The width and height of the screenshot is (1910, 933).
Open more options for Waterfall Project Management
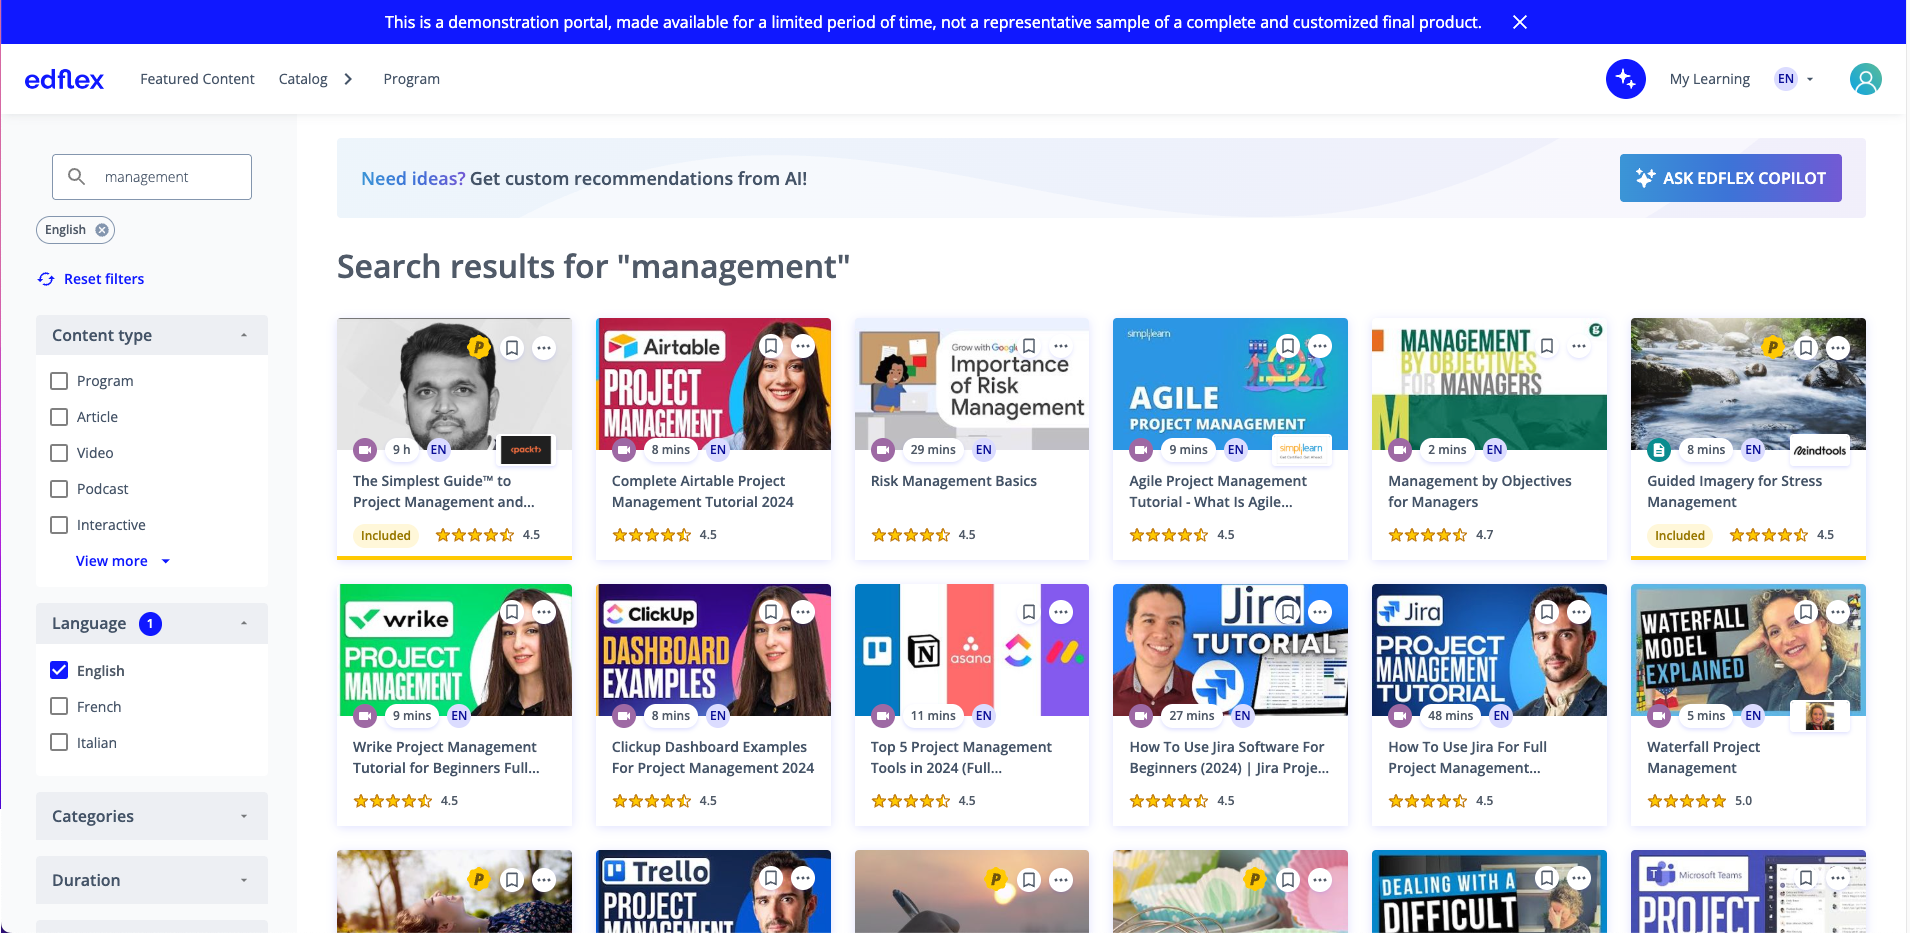click(x=1838, y=612)
